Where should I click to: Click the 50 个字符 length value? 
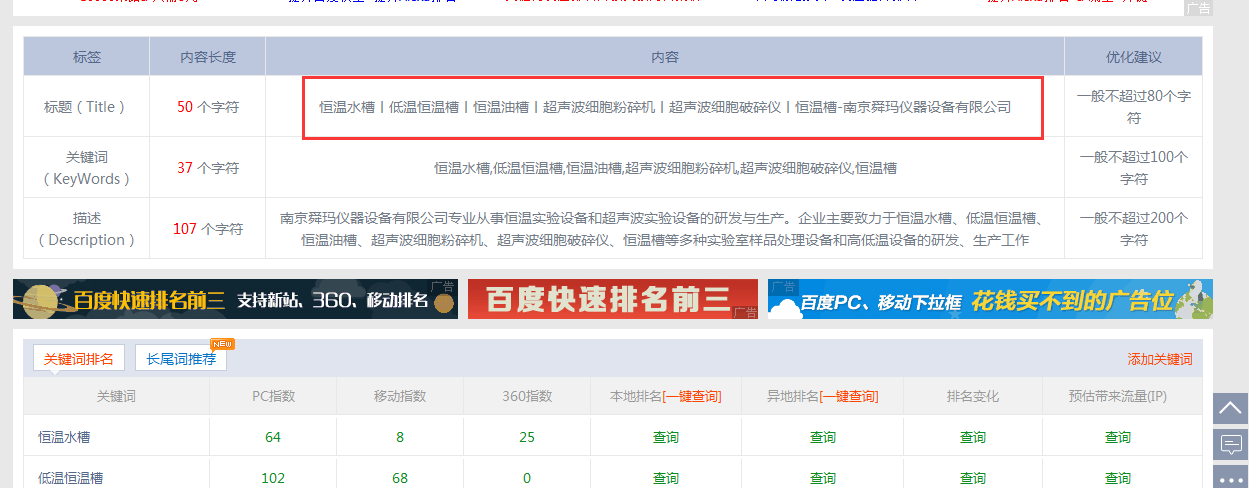(x=208, y=107)
